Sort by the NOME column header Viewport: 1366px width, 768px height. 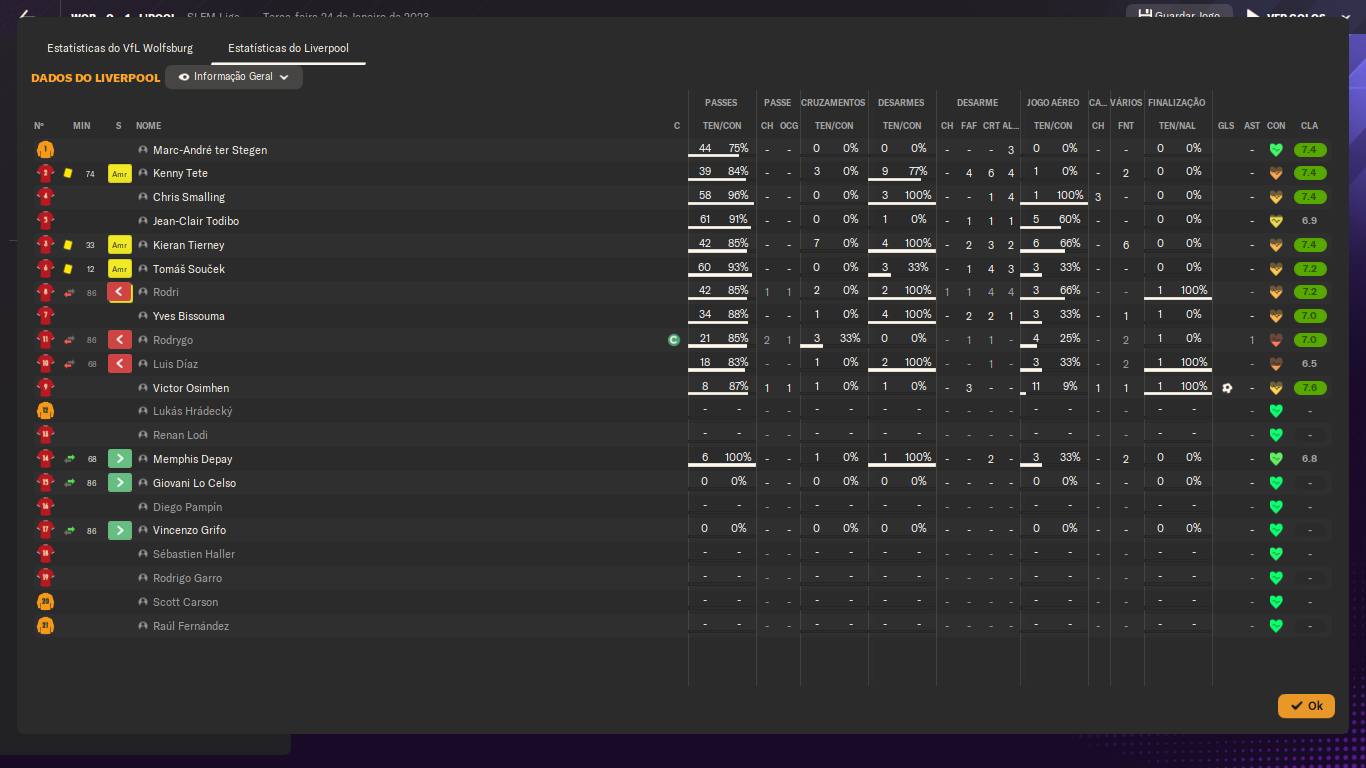pyautogui.click(x=149, y=126)
